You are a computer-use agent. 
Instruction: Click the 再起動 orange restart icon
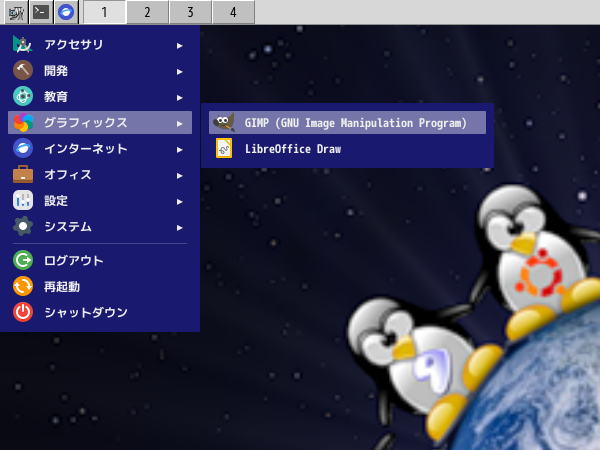[23, 286]
